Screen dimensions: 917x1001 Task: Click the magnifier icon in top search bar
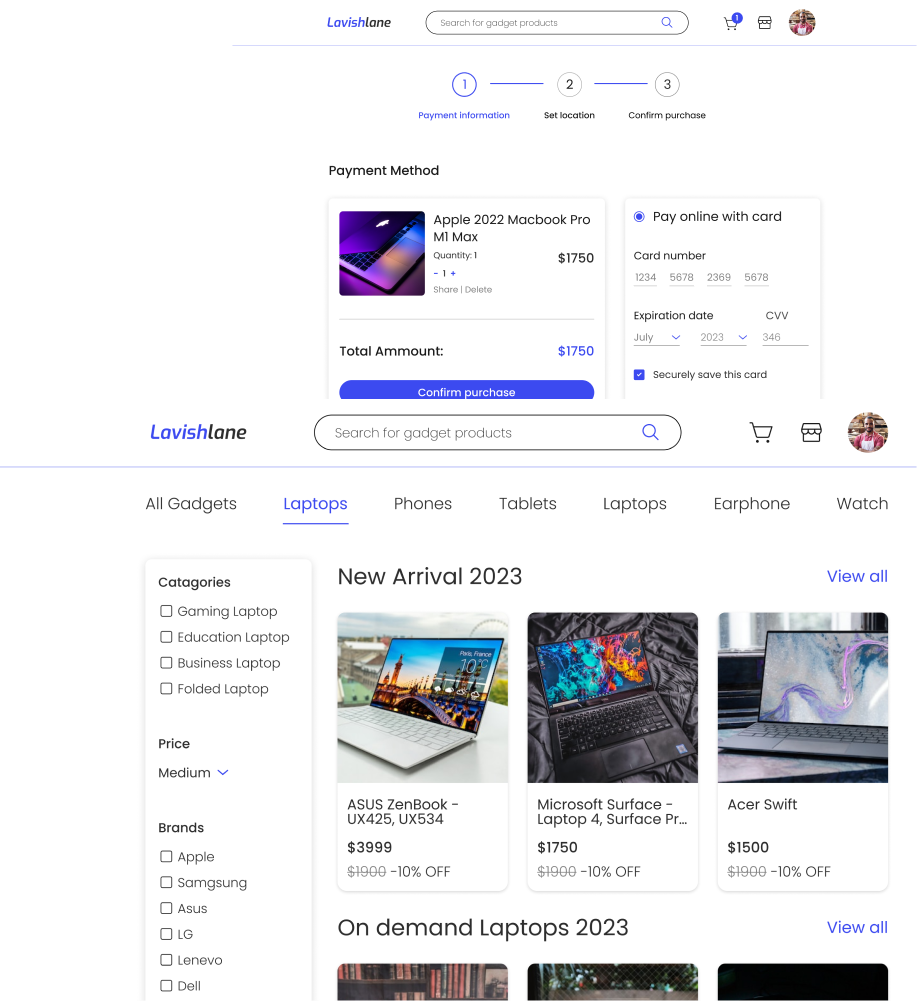[667, 22]
